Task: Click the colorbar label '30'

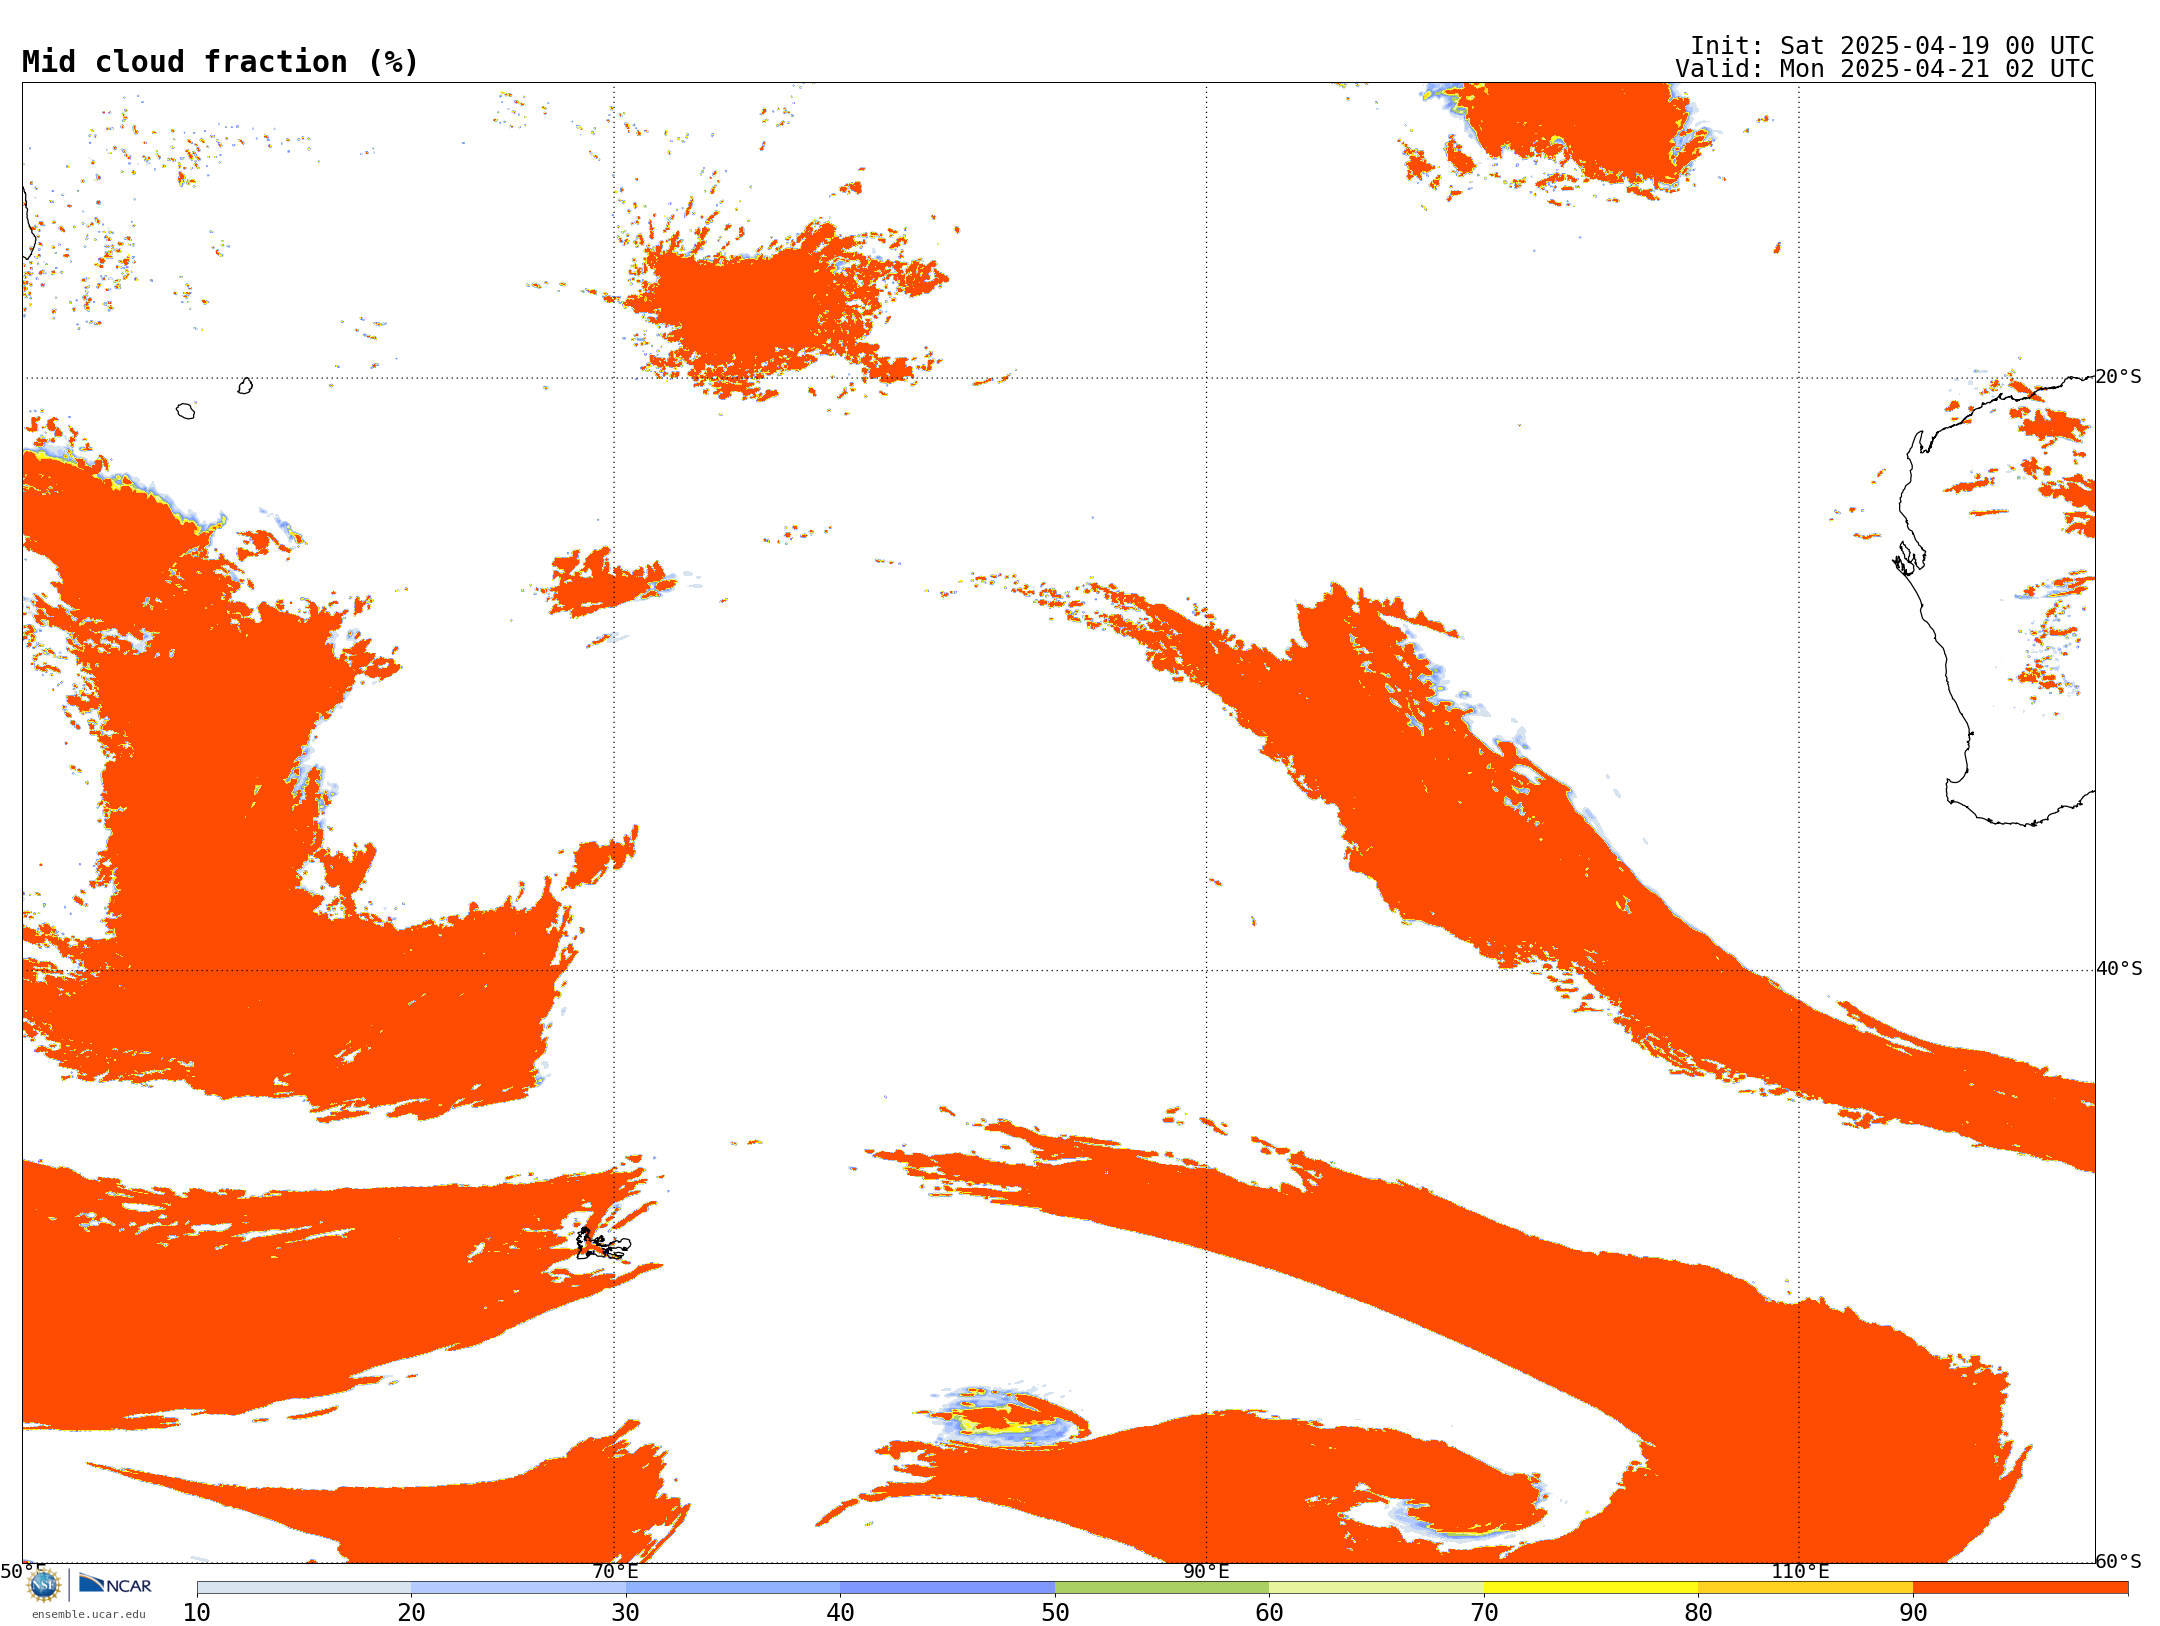Action: click(x=626, y=1613)
